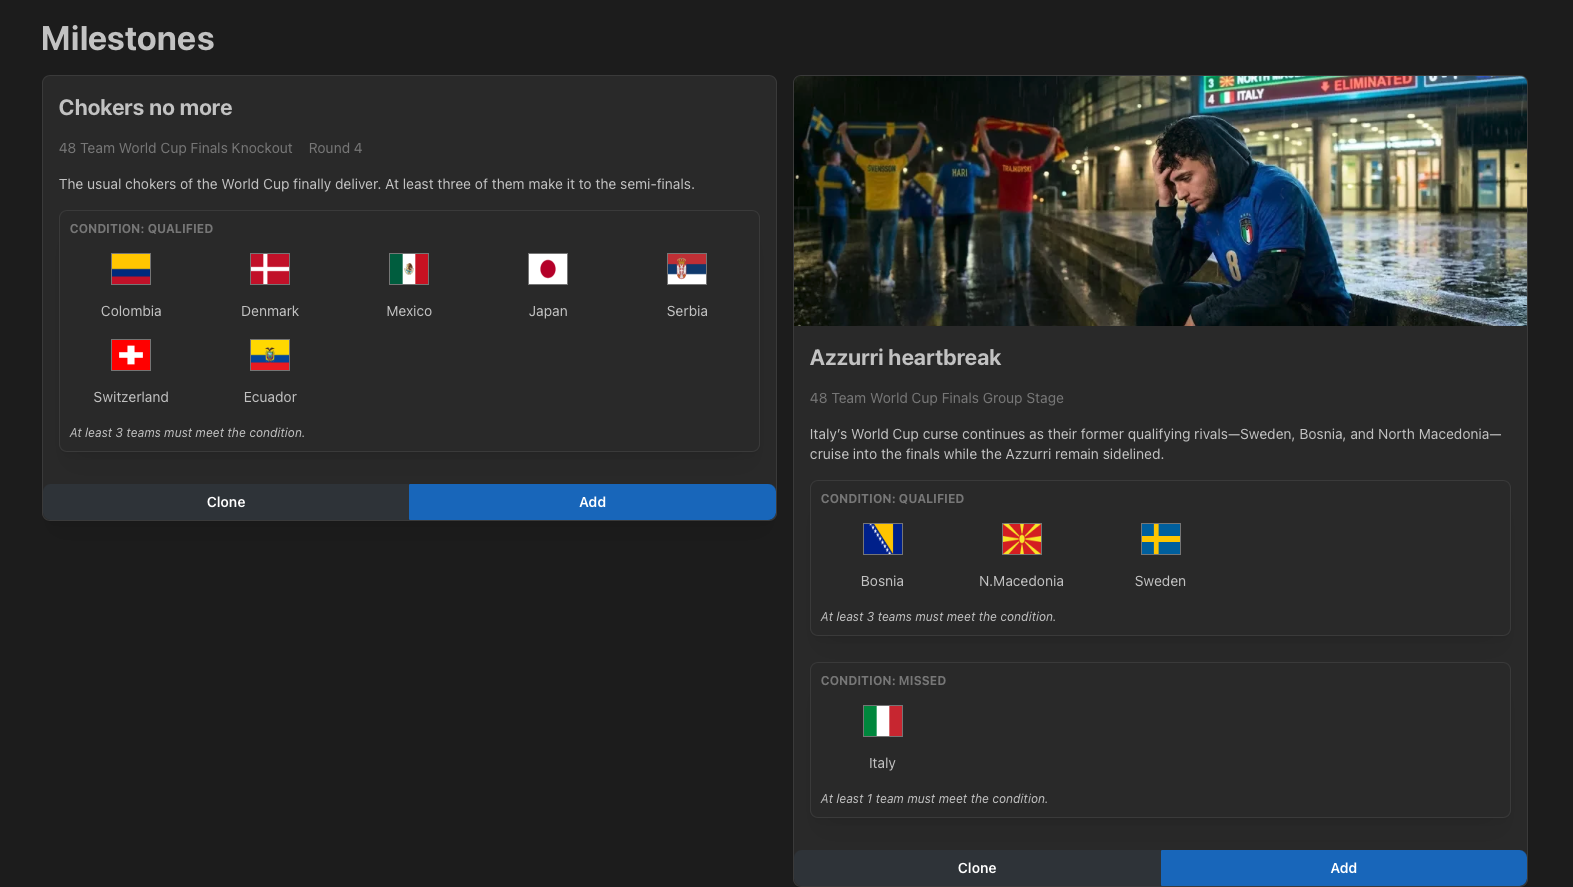Select the Mexico flag icon

coord(409,269)
